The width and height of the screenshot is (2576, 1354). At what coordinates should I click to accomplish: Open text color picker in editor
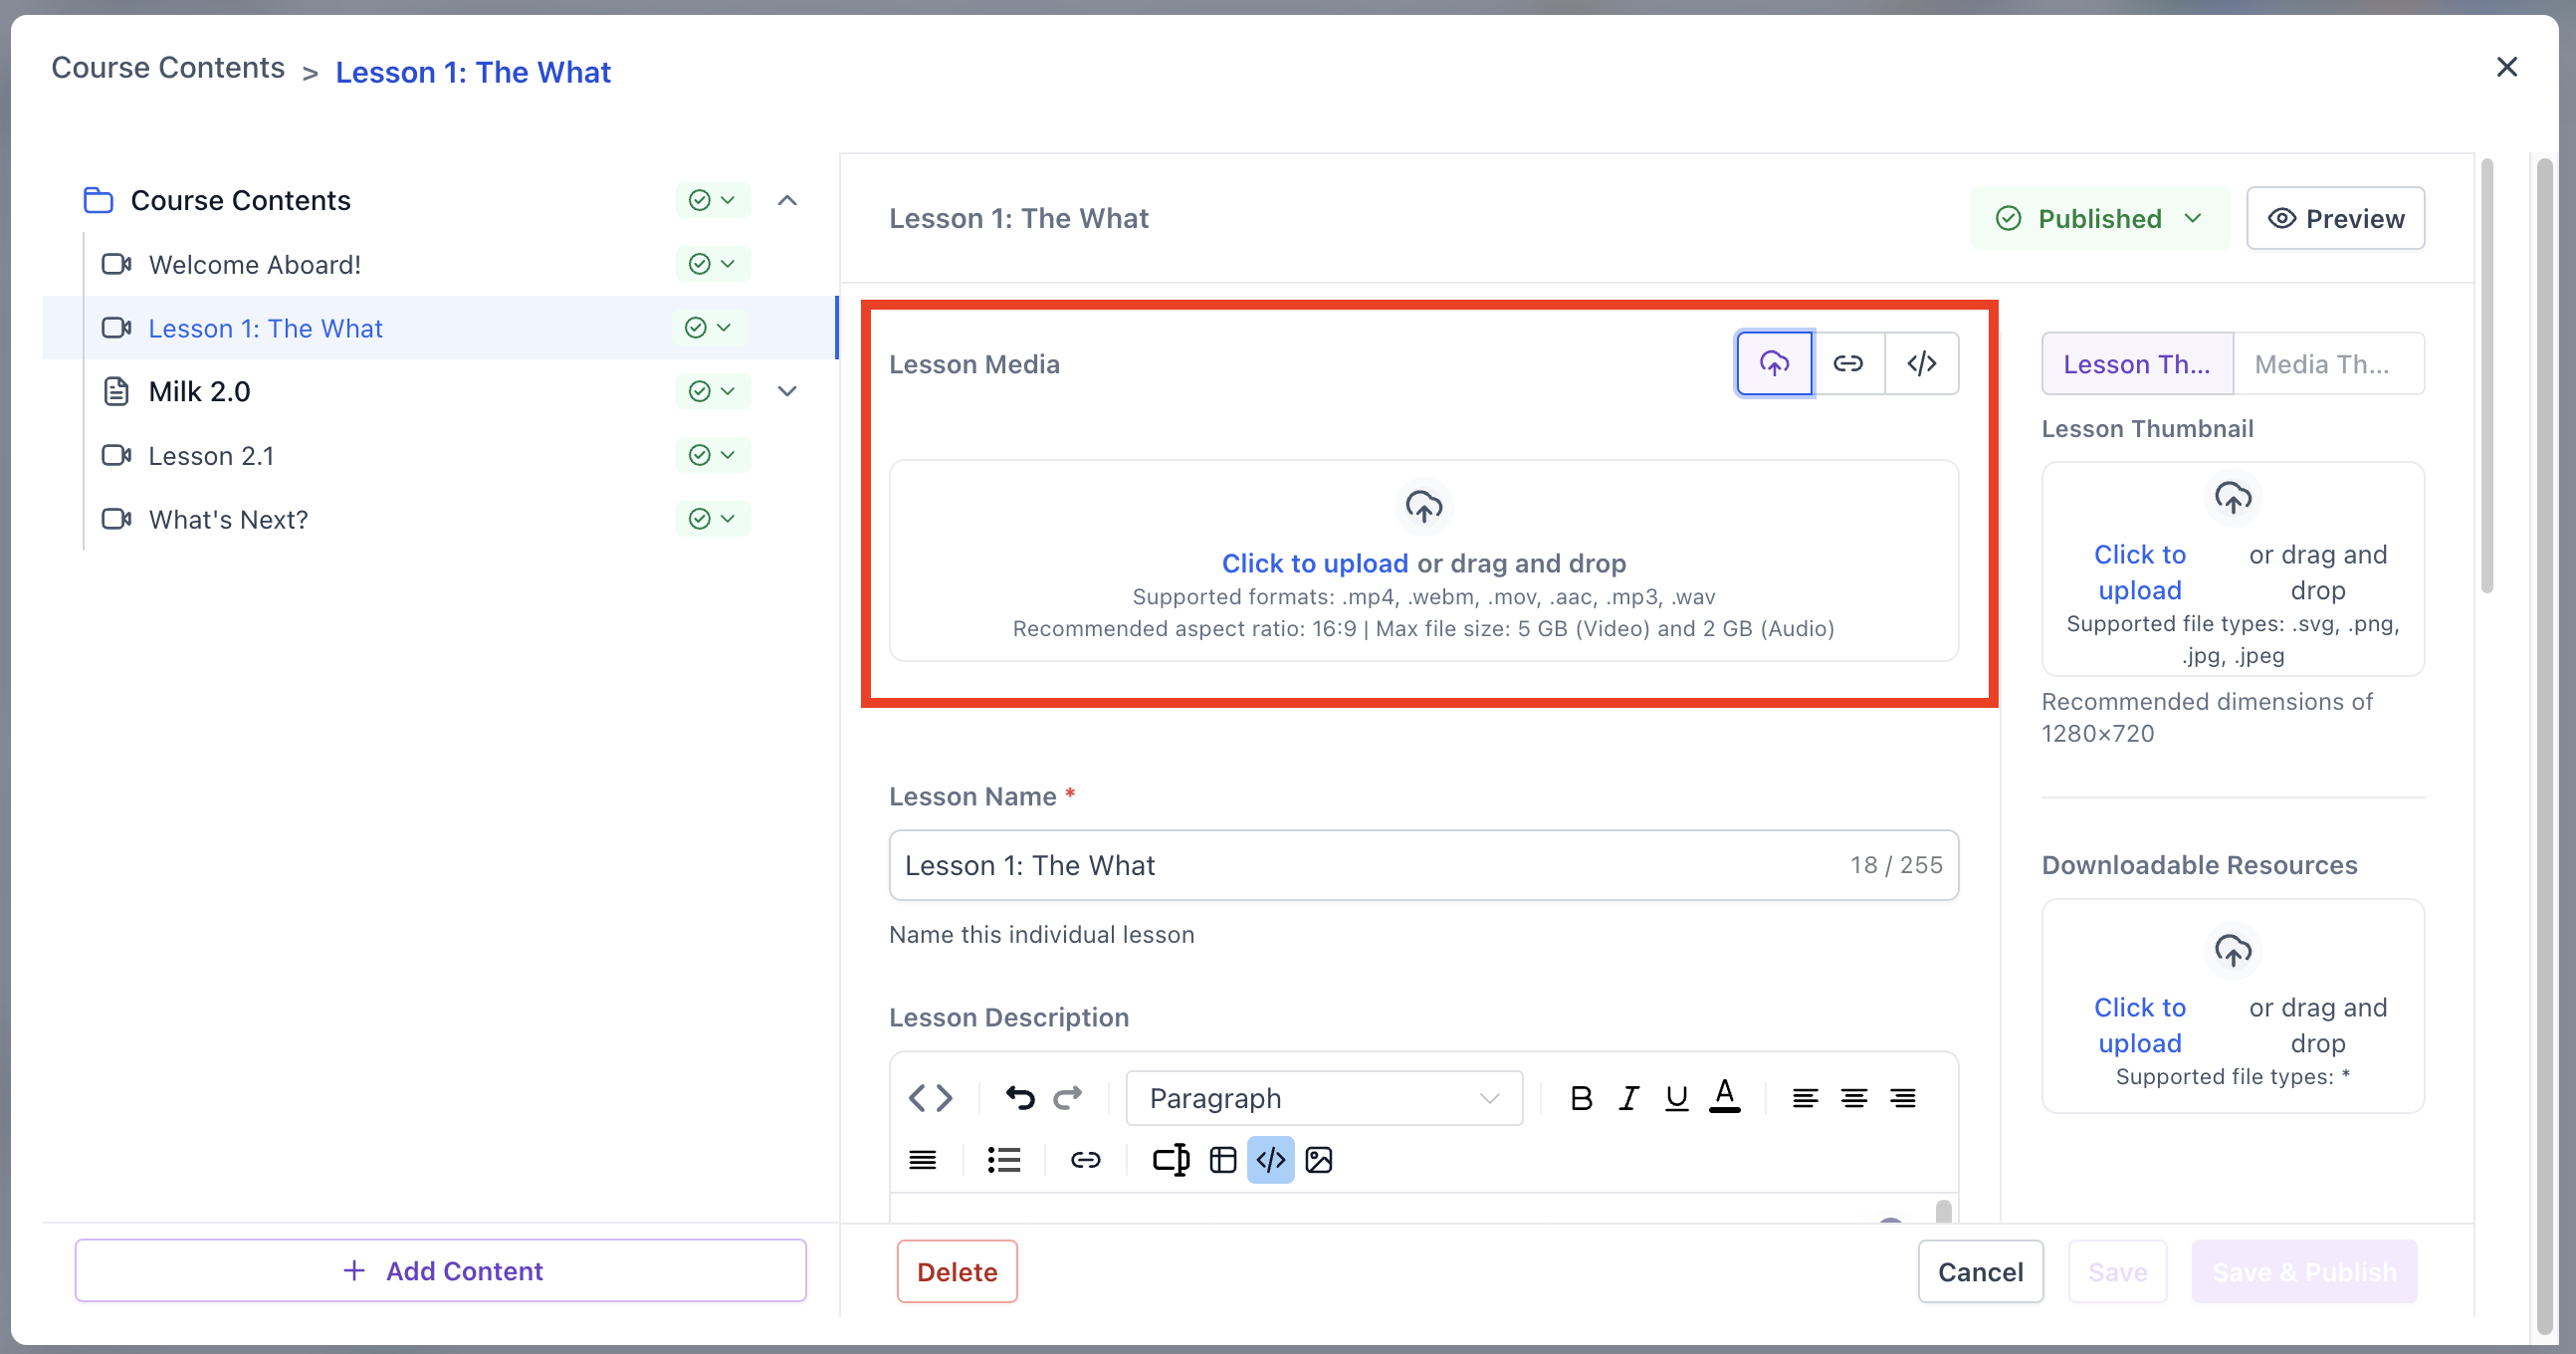pyautogui.click(x=1725, y=1098)
